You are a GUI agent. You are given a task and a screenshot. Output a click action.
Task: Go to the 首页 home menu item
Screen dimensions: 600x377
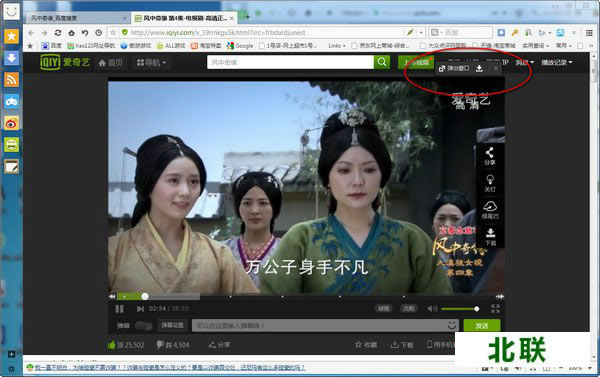pyautogui.click(x=111, y=63)
